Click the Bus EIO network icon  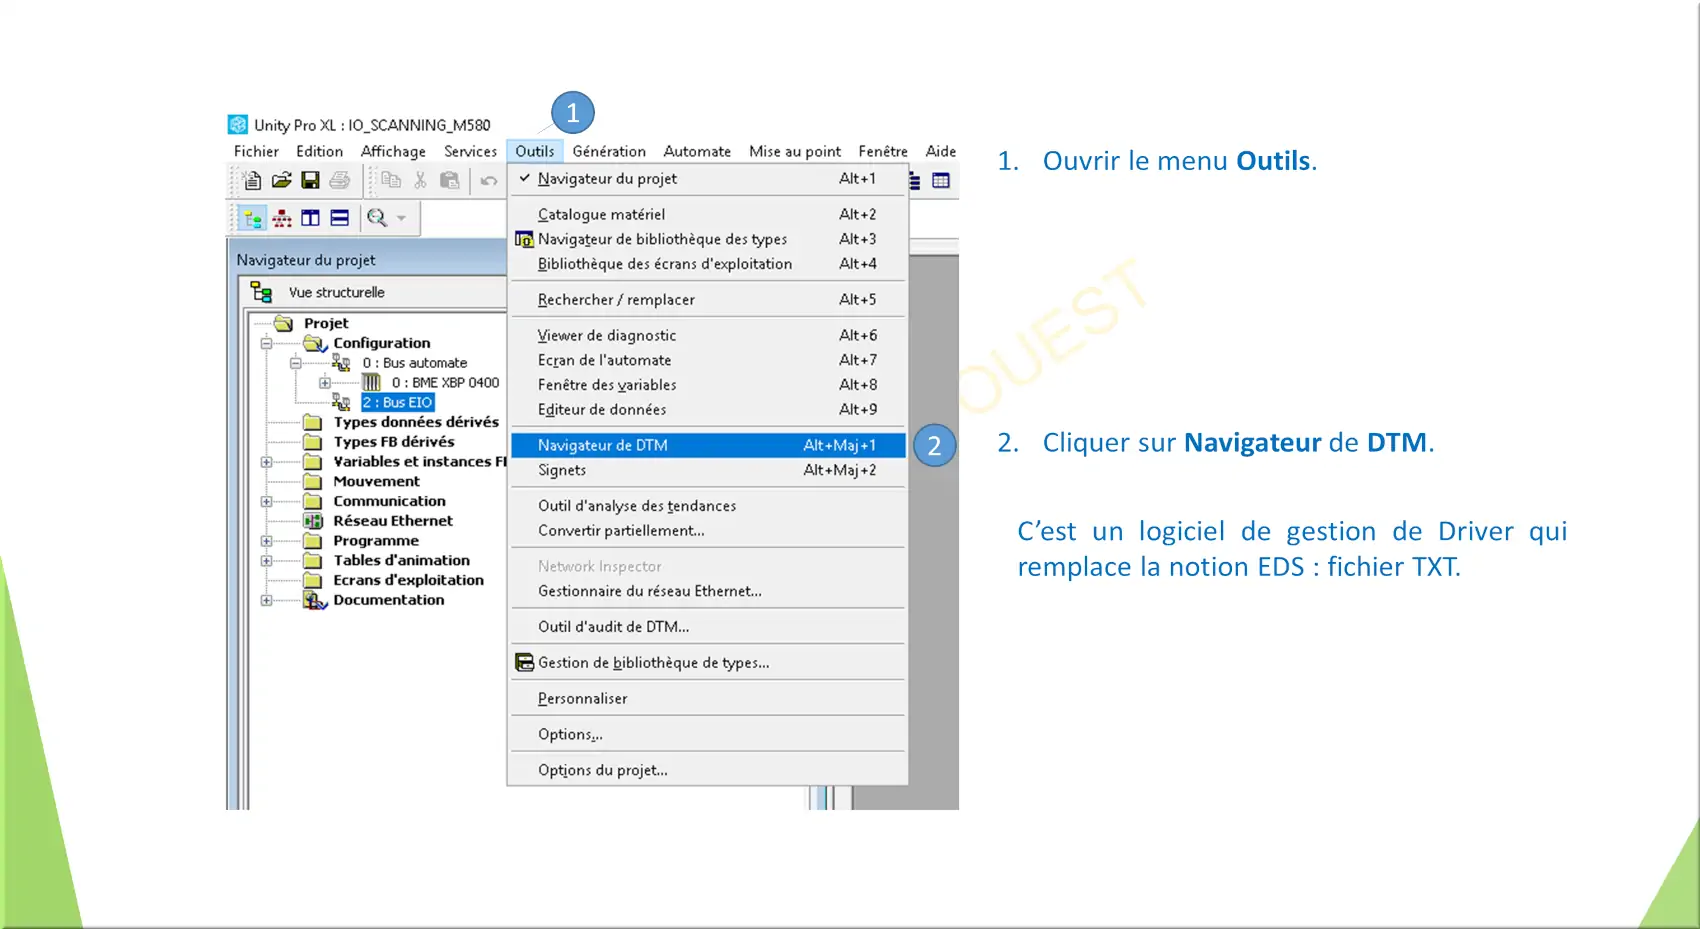click(x=341, y=402)
